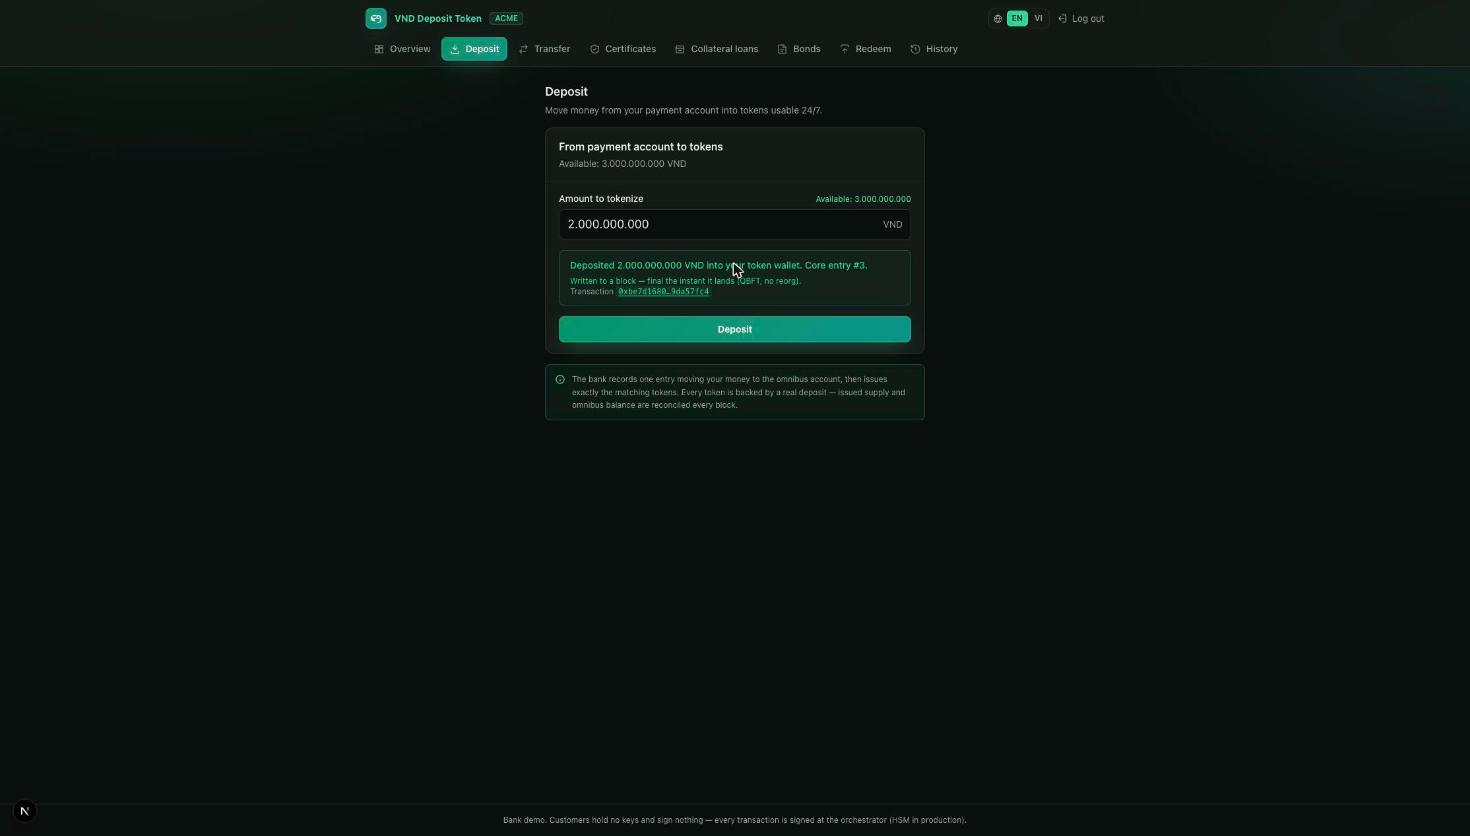This screenshot has width=1470, height=836.
Task: Open the History tab
Action: [934, 49]
